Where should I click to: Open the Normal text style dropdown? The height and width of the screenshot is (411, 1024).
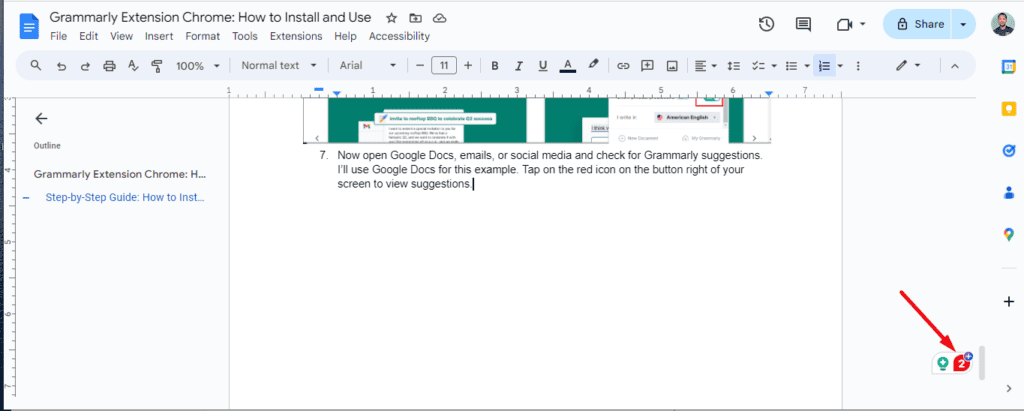pos(279,65)
